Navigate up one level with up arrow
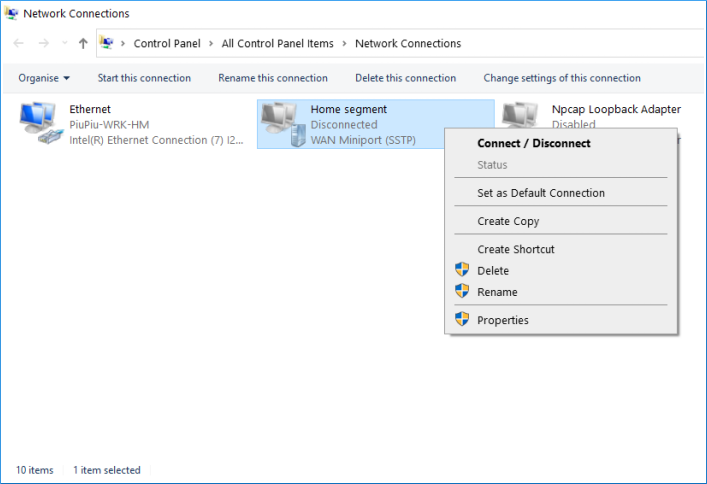The image size is (707, 484). pyautogui.click(x=83, y=44)
